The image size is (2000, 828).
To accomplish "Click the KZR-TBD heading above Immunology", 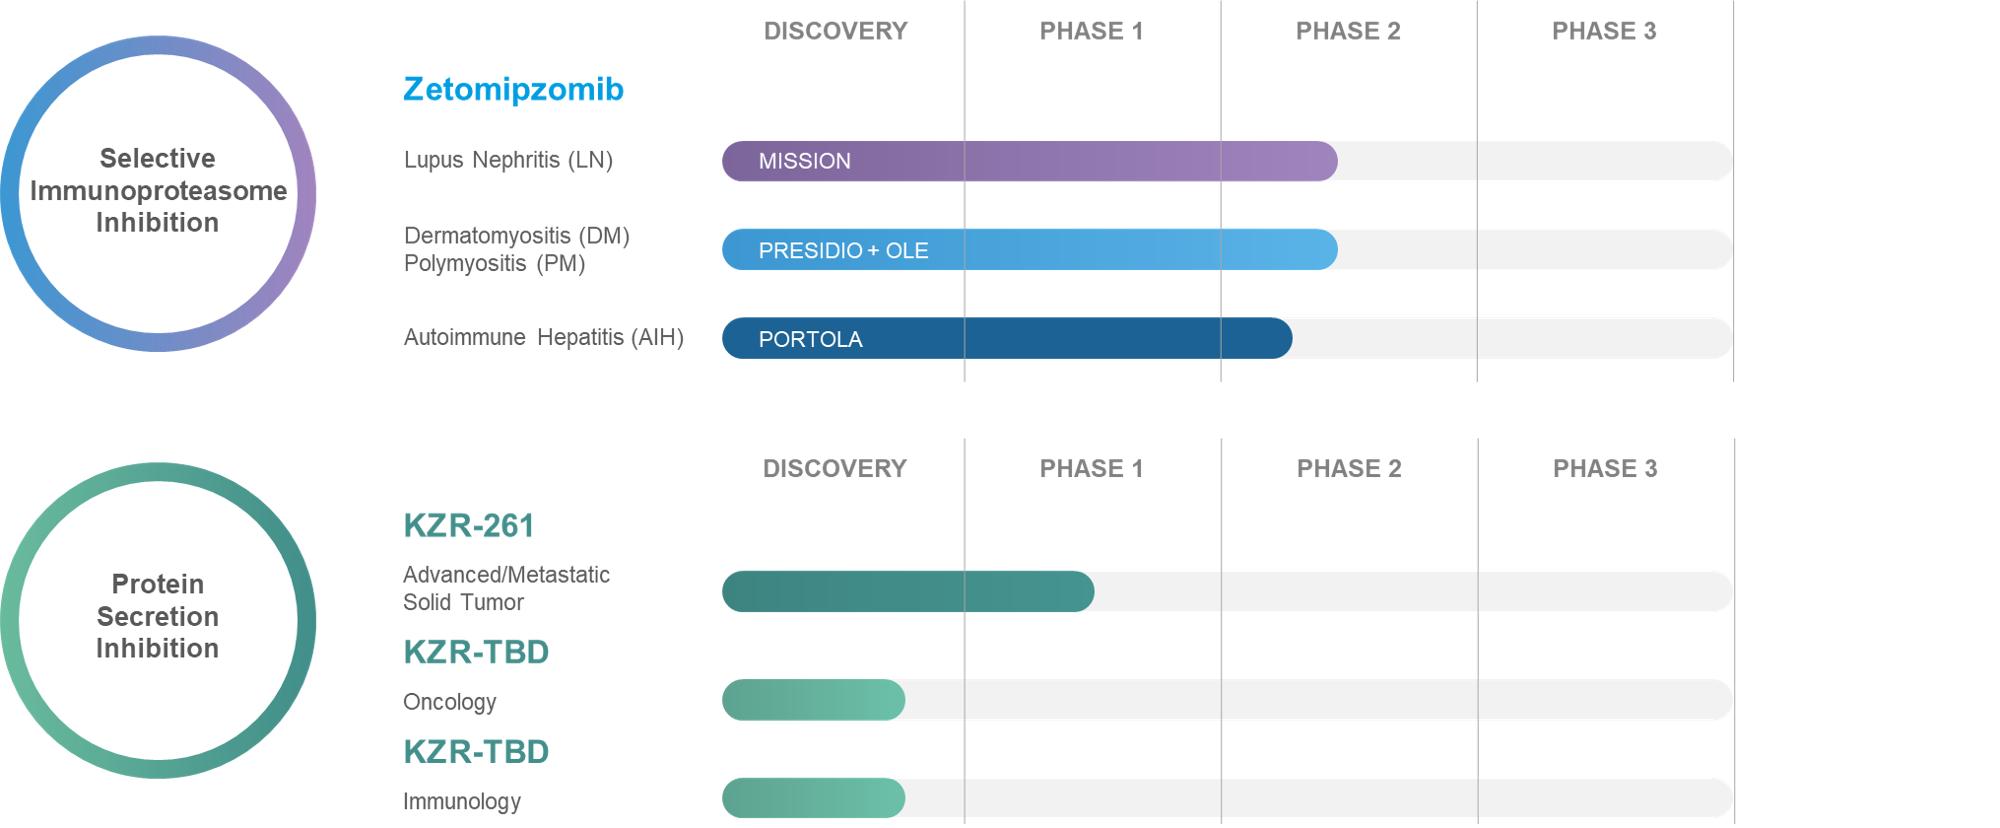I will pos(476,752).
